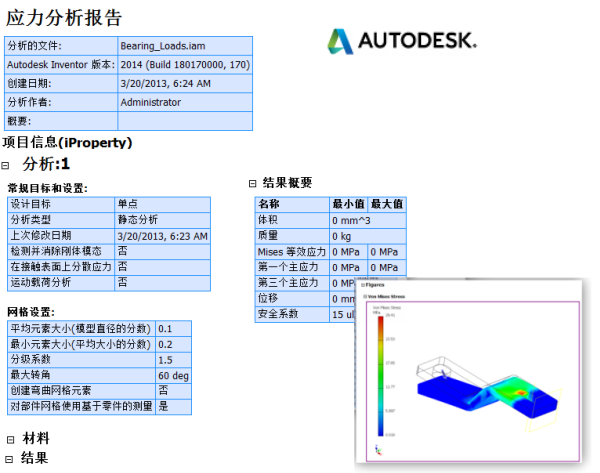The height and width of the screenshot is (473, 600).
Task: Click the 上次修改日期 label cell
Action: point(61,236)
